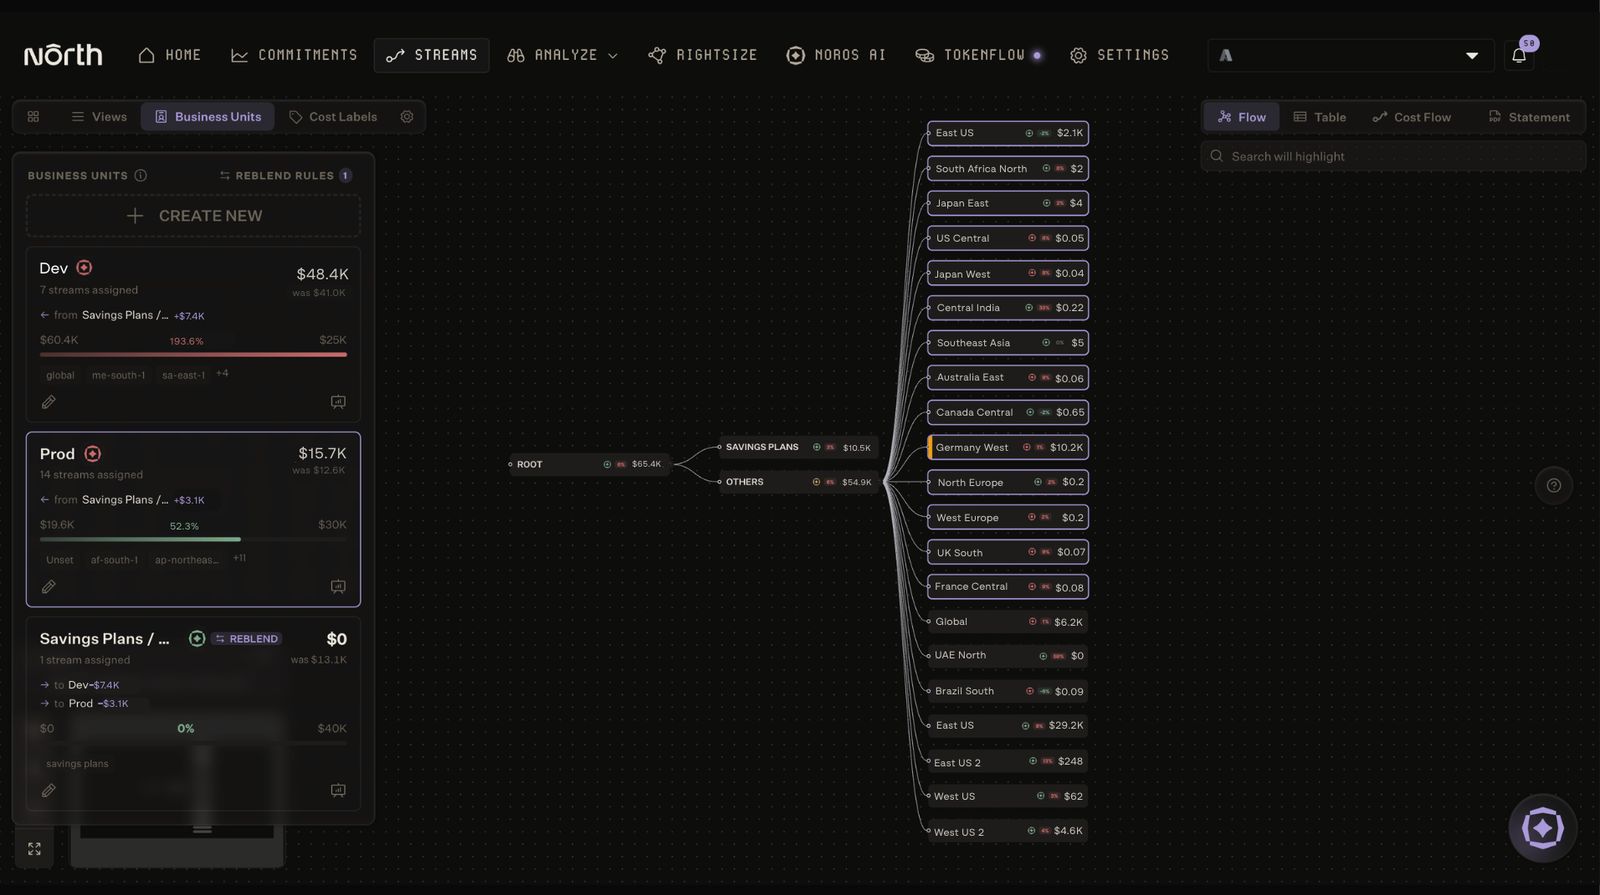Screen dimensions: 1600x895
Task: Open the account selector dropdown
Action: [1351, 56]
